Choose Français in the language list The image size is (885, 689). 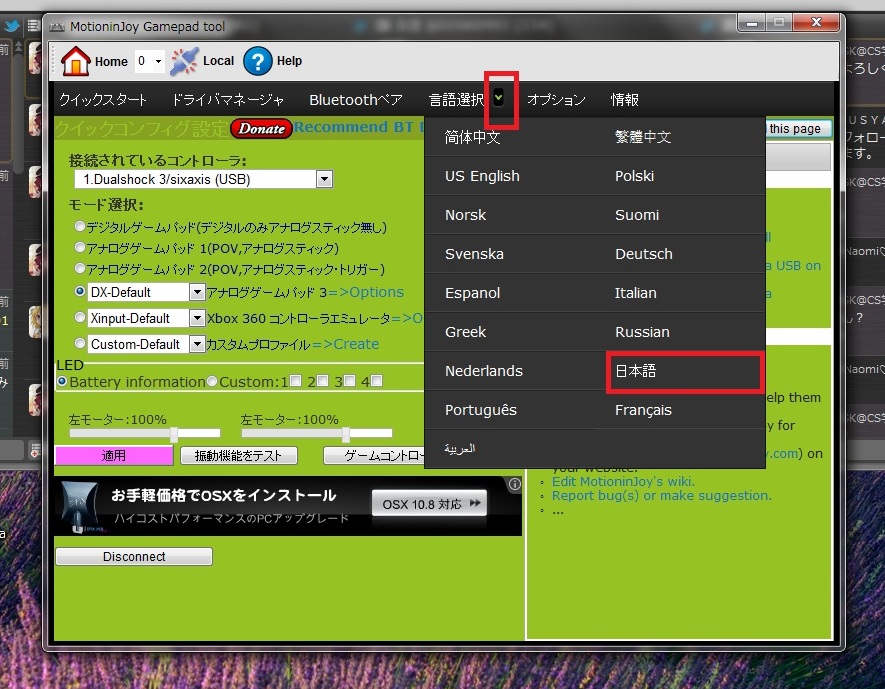tap(680, 410)
